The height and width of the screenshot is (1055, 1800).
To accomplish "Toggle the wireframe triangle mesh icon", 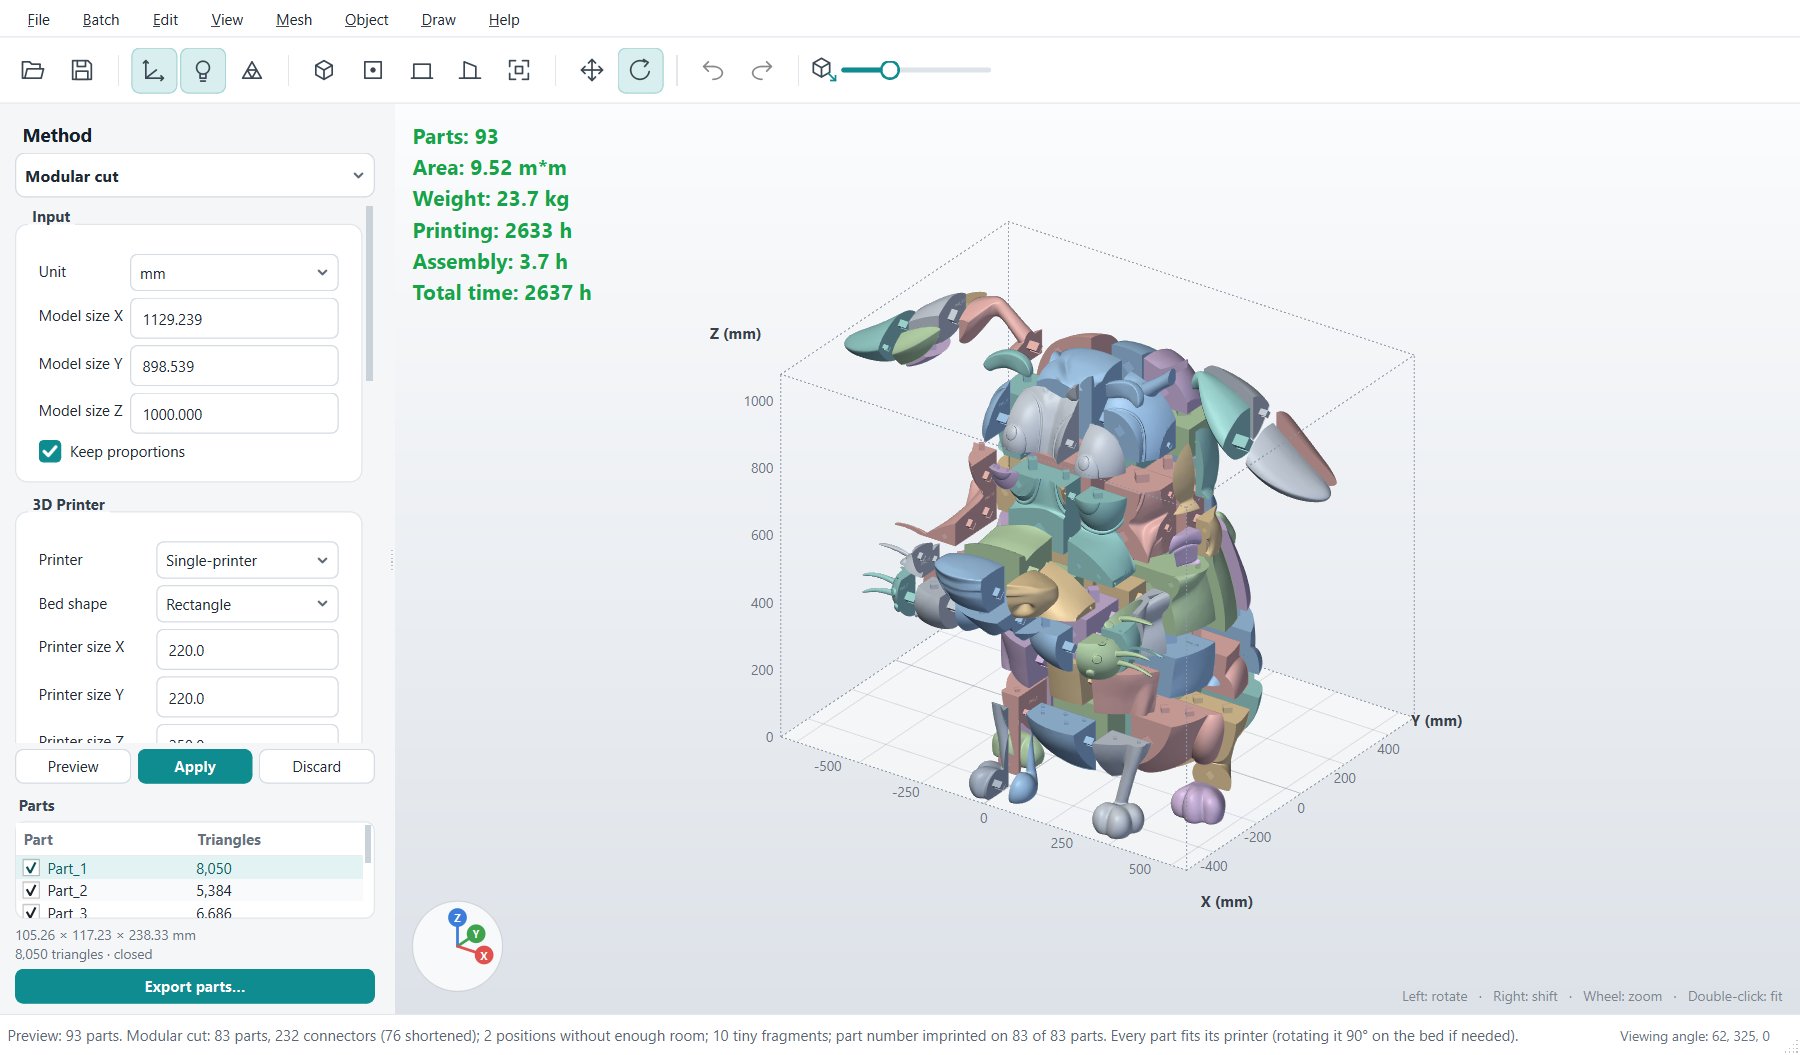I will [x=252, y=70].
